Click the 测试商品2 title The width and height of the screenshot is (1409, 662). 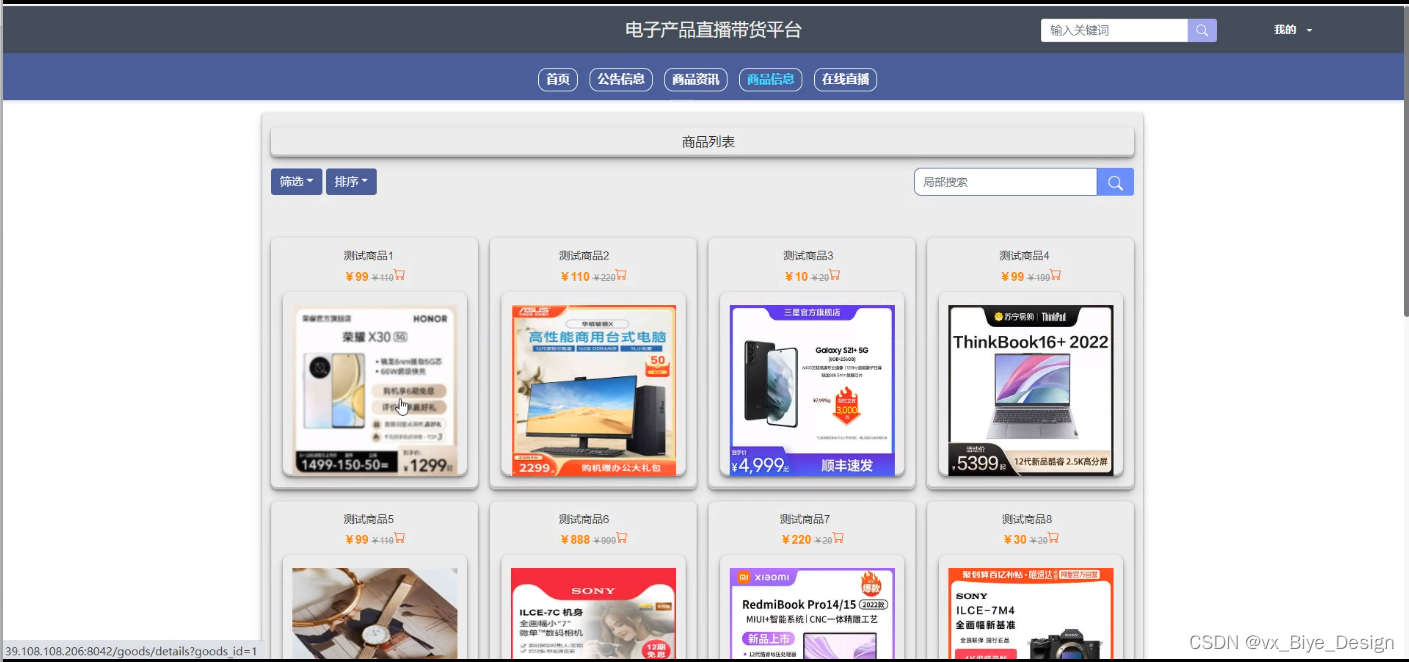(584, 256)
